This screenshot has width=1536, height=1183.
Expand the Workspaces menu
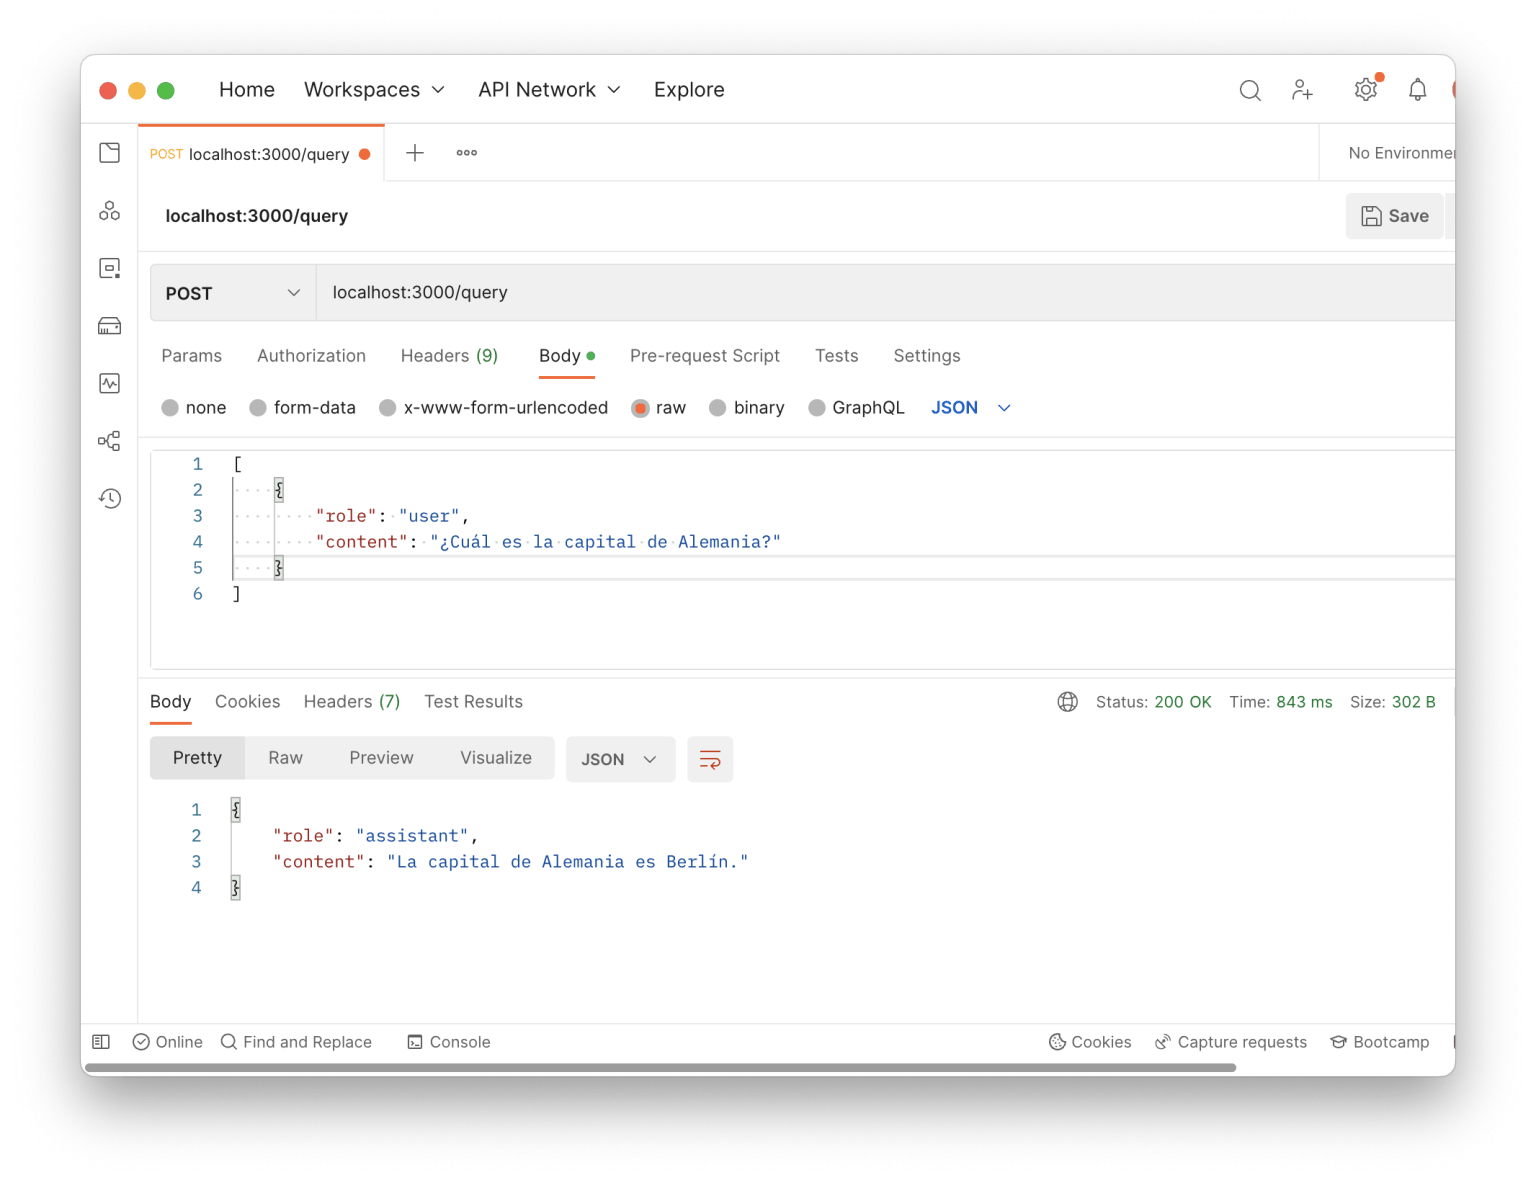(373, 89)
